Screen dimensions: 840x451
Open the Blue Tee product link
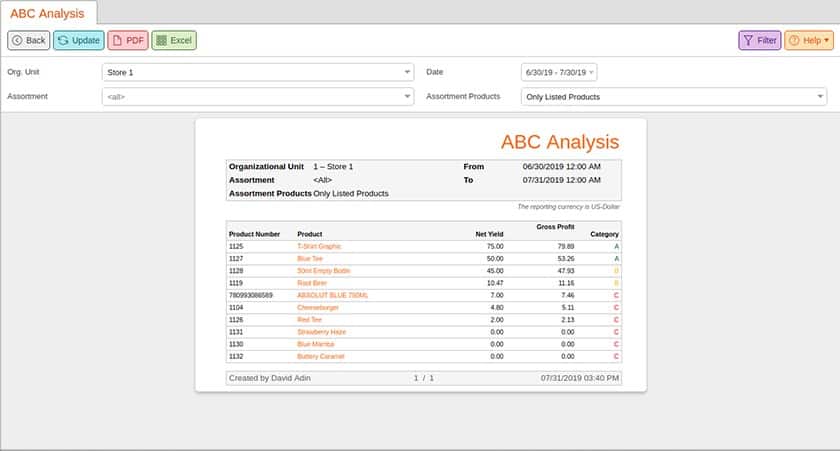[311, 258]
